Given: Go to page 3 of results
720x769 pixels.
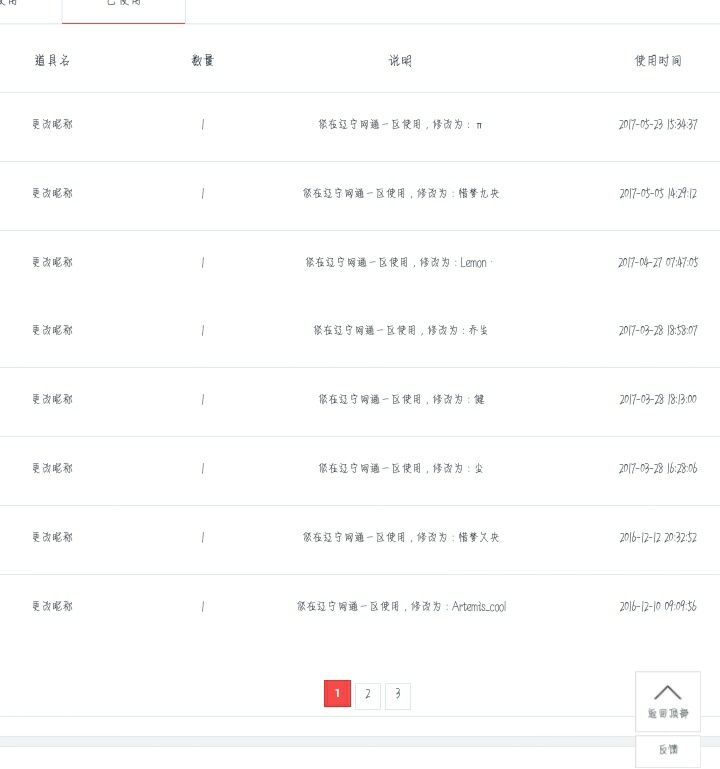Looking at the screenshot, I should click(x=398, y=694).
